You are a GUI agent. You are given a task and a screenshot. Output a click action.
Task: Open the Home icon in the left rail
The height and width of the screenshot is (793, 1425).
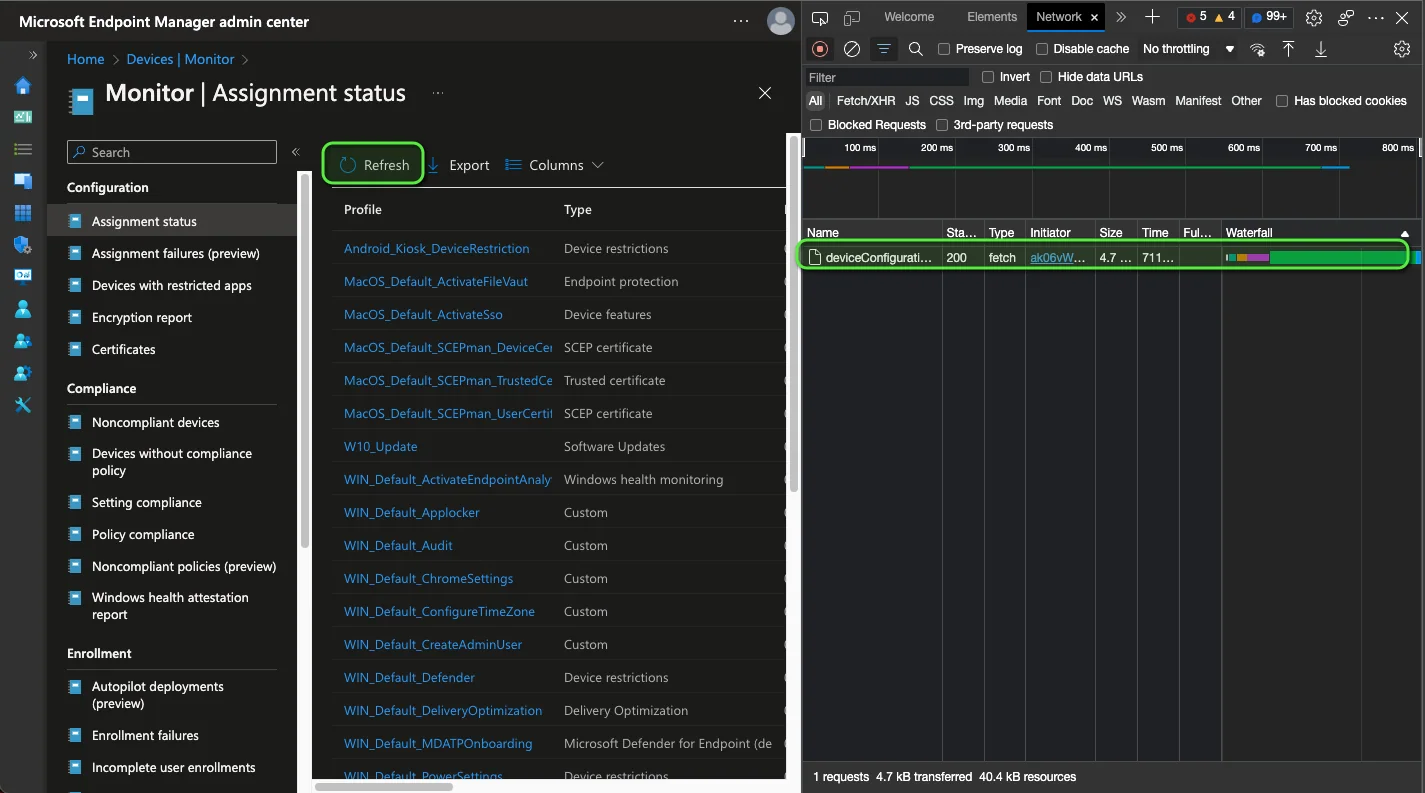(x=23, y=86)
